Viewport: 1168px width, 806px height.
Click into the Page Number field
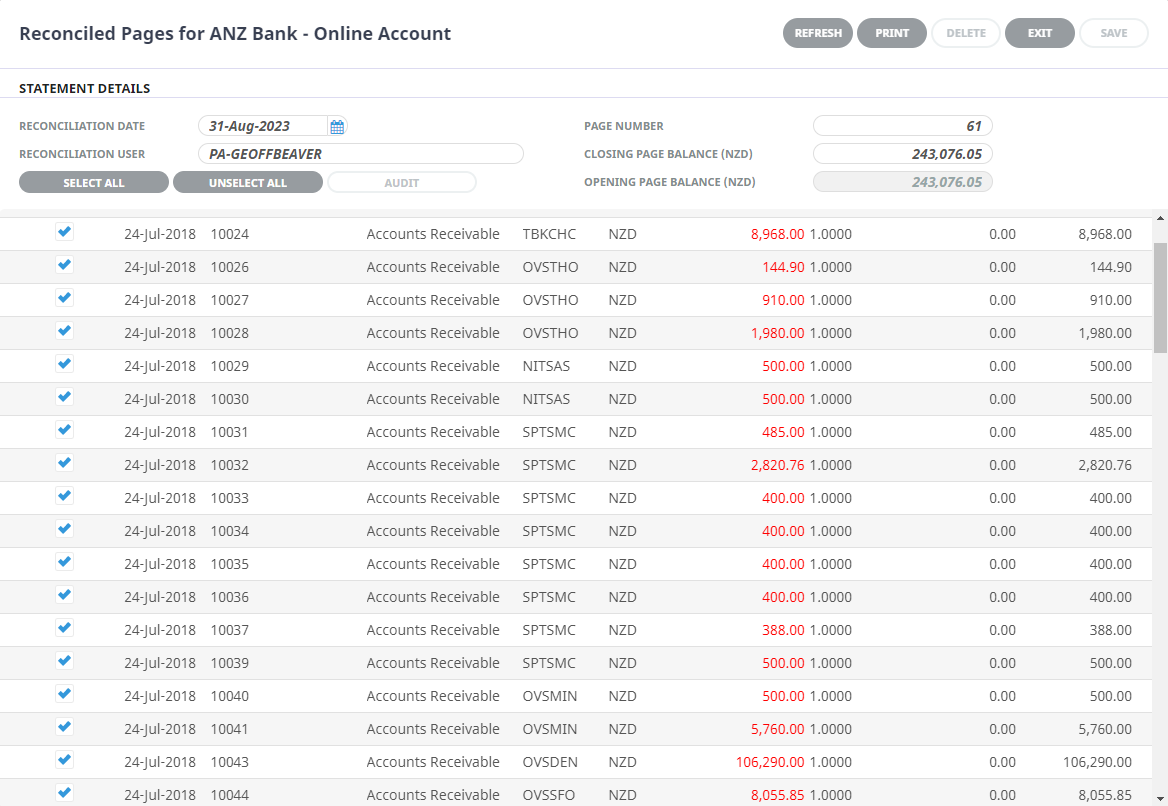pos(902,126)
